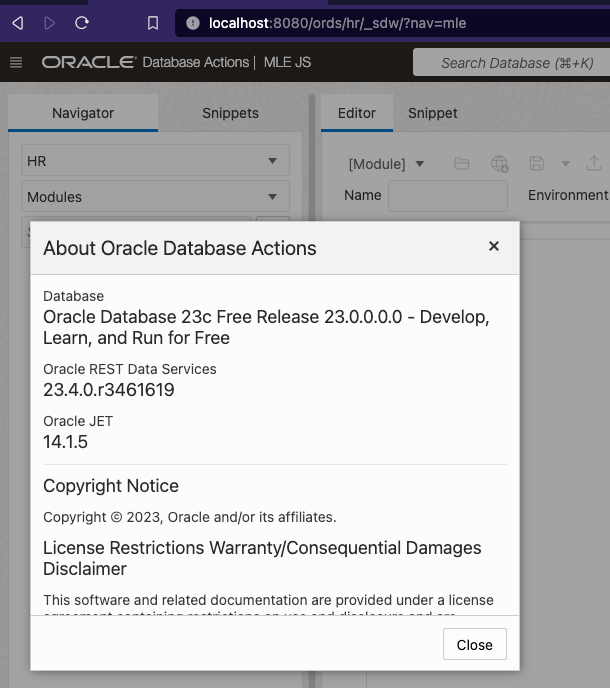The width and height of the screenshot is (610, 688).
Task: Switch to the Snippet editor tab
Action: (x=432, y=113)
